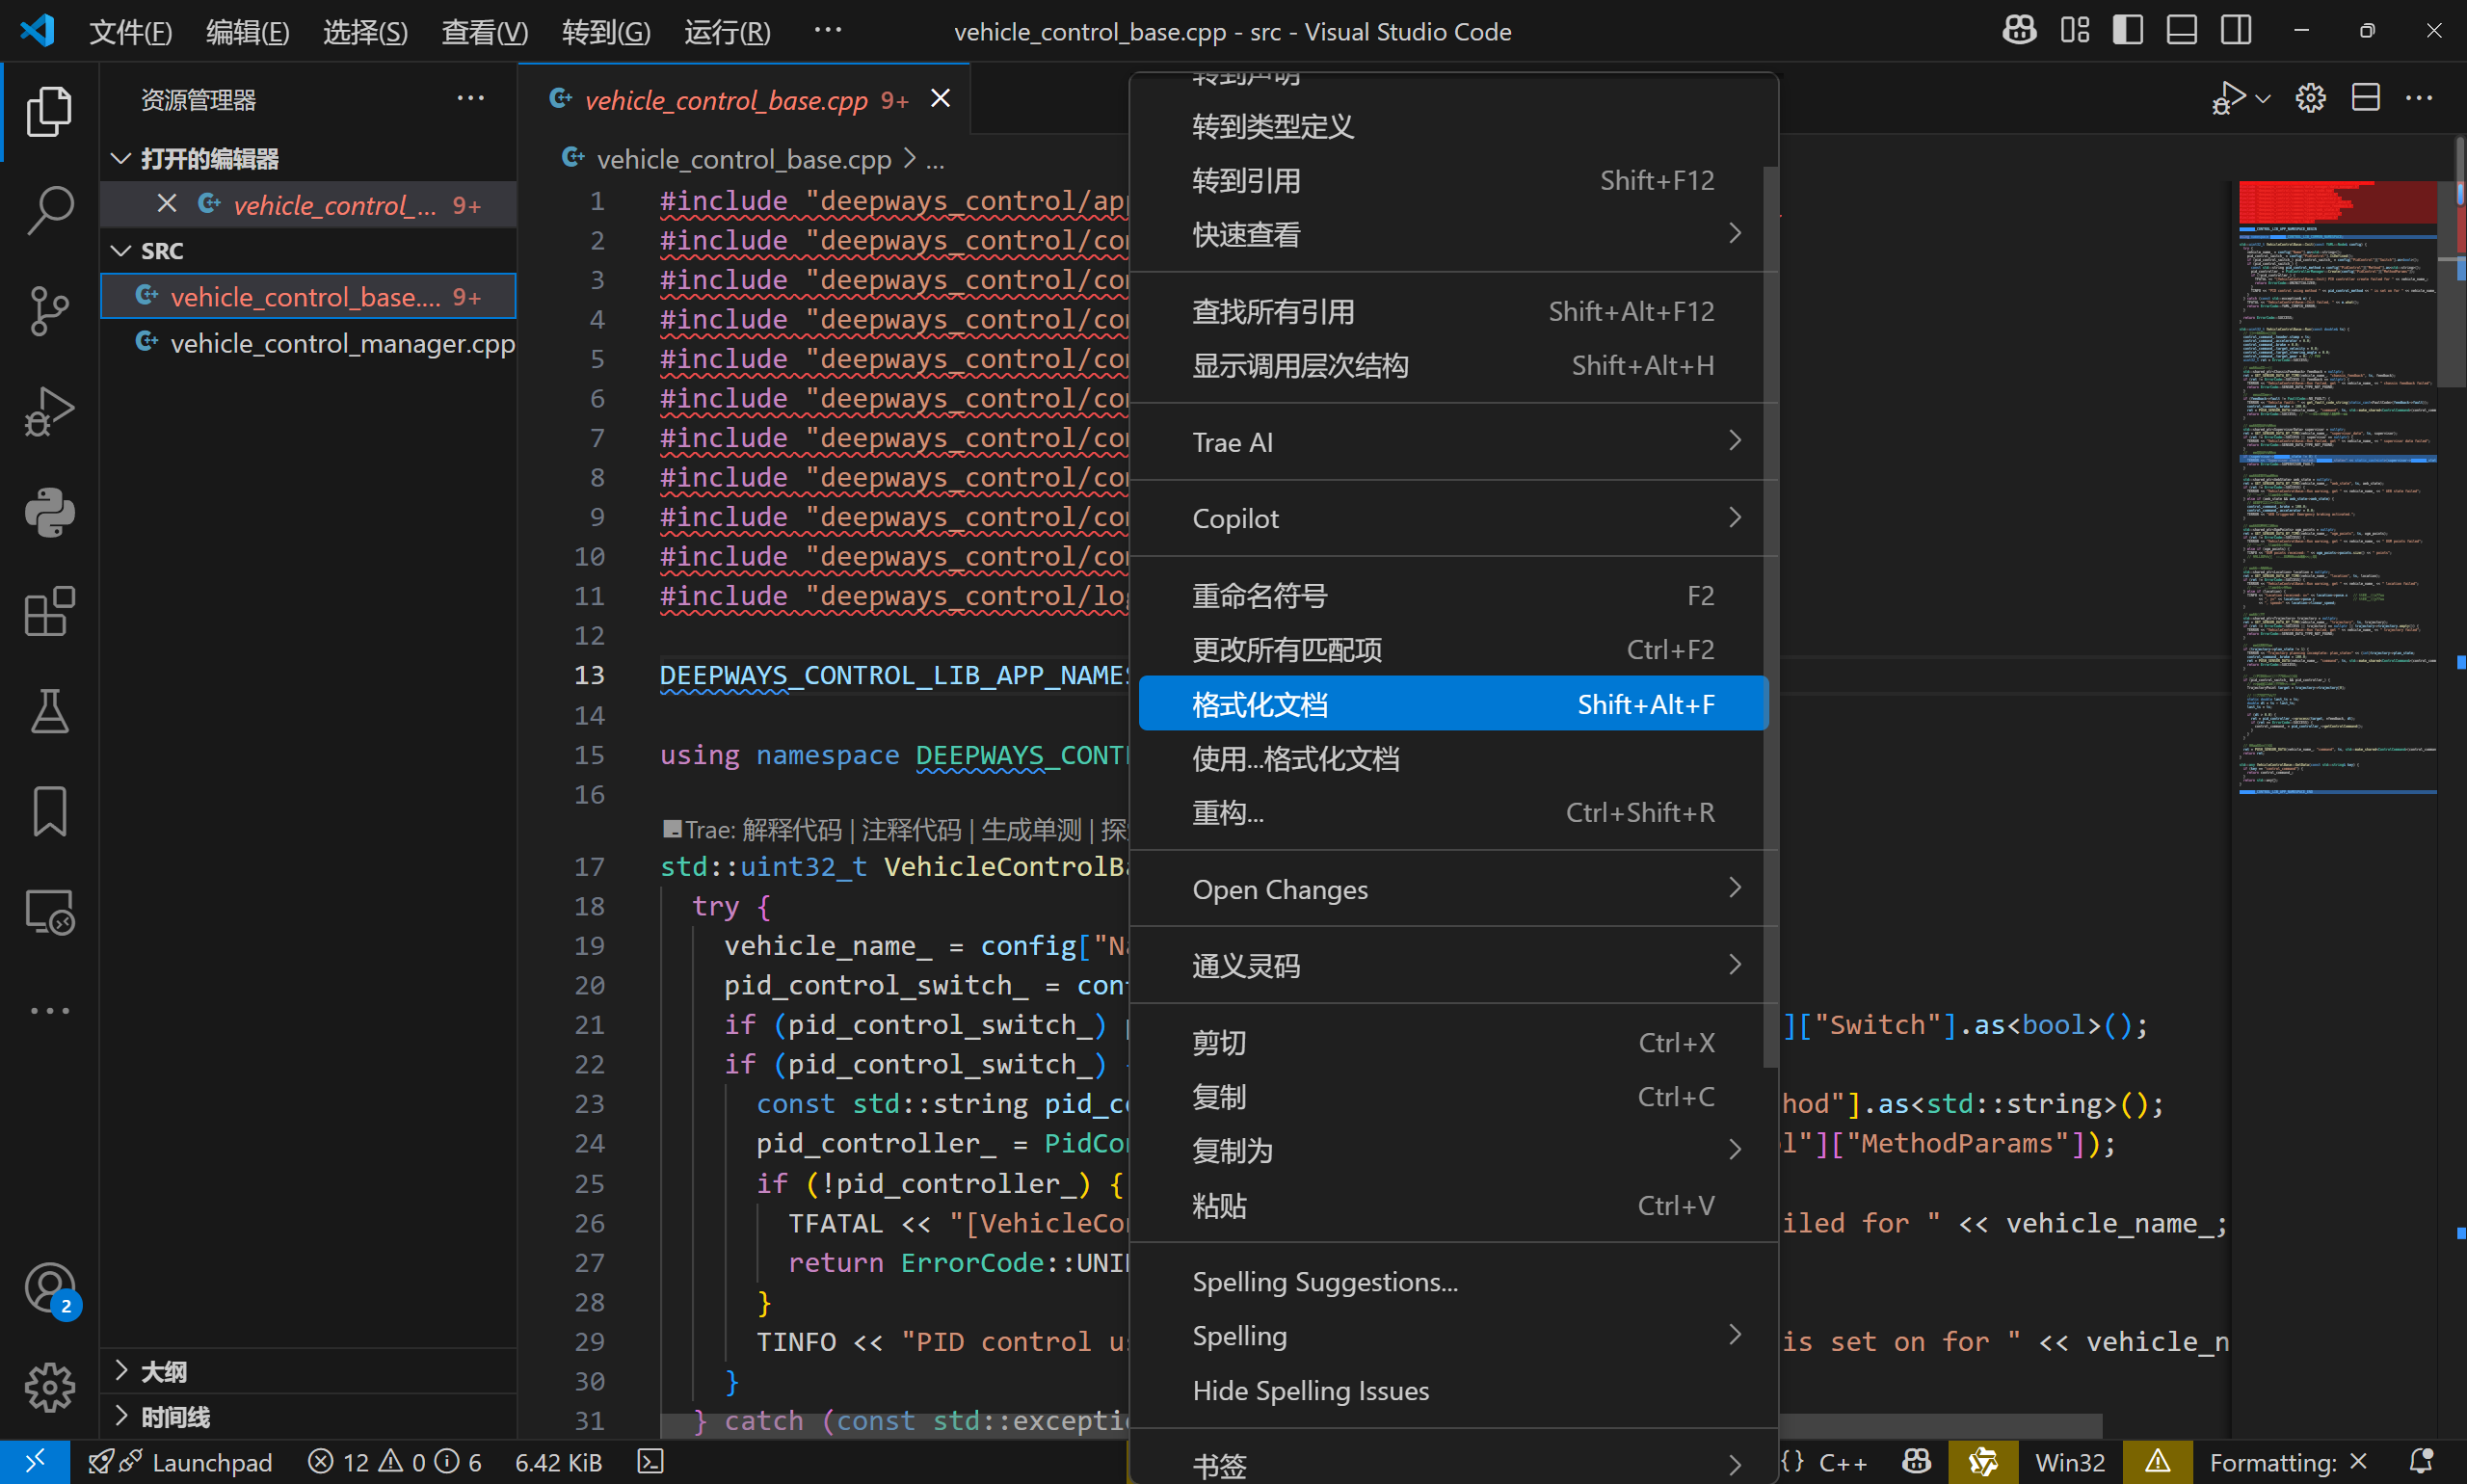Open the Remote Explorer view
Image resolution: width=2467 pixels, height=1484 pixels.
[49, 912]
